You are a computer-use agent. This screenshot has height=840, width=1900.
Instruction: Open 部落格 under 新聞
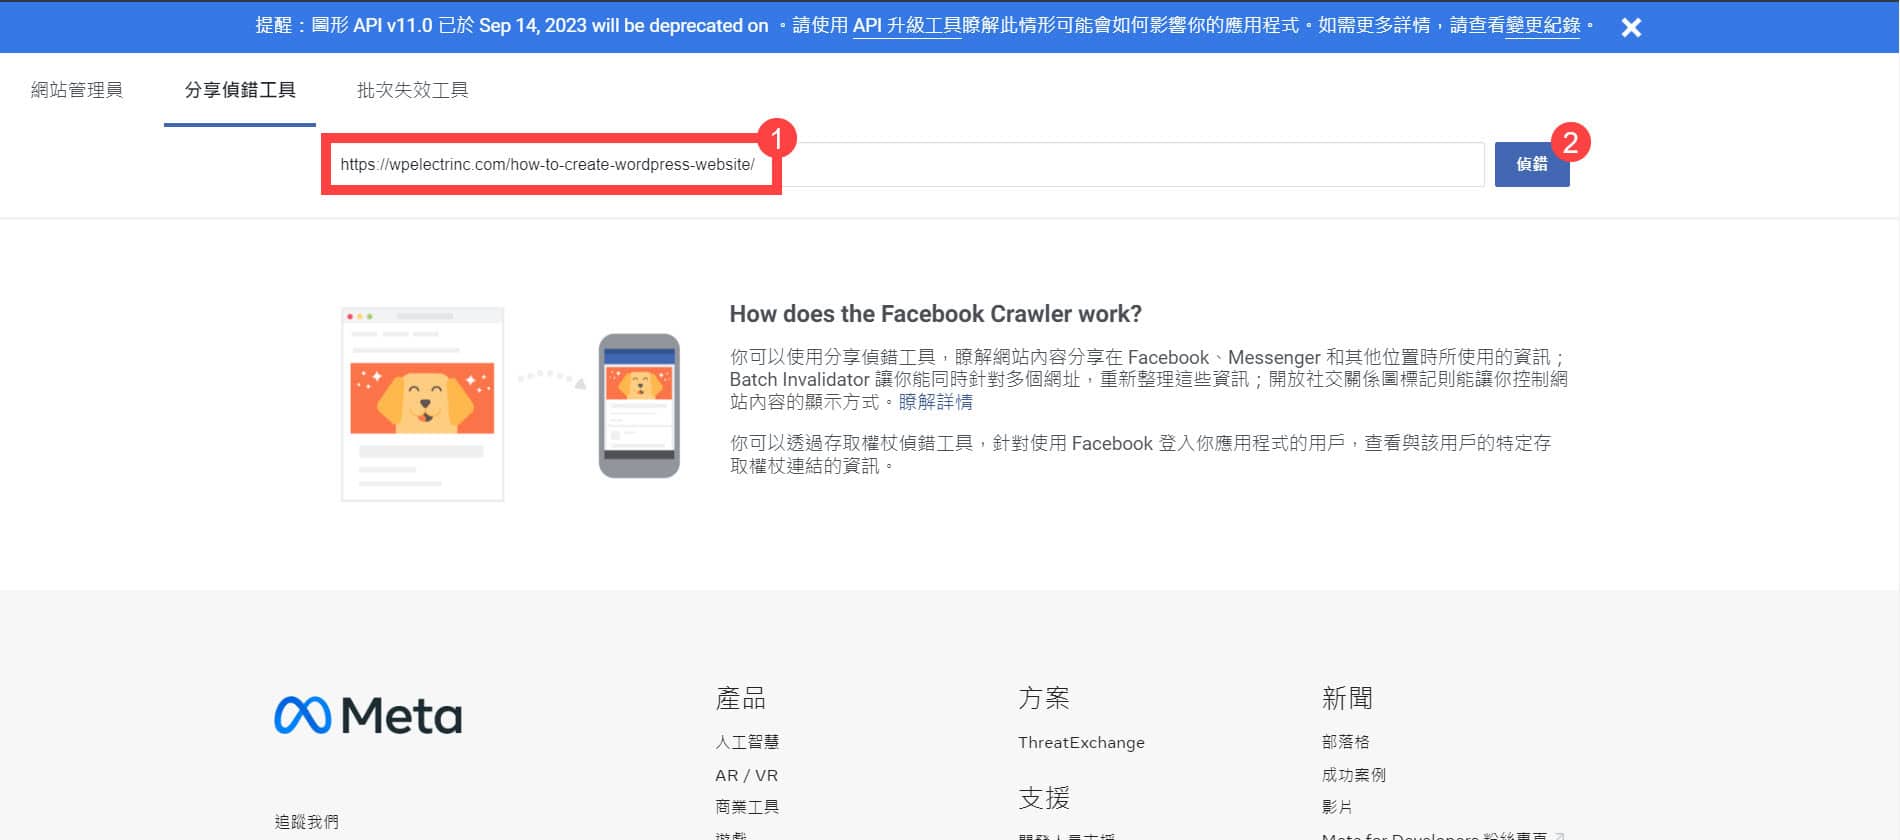click(x=1345, y=742)
